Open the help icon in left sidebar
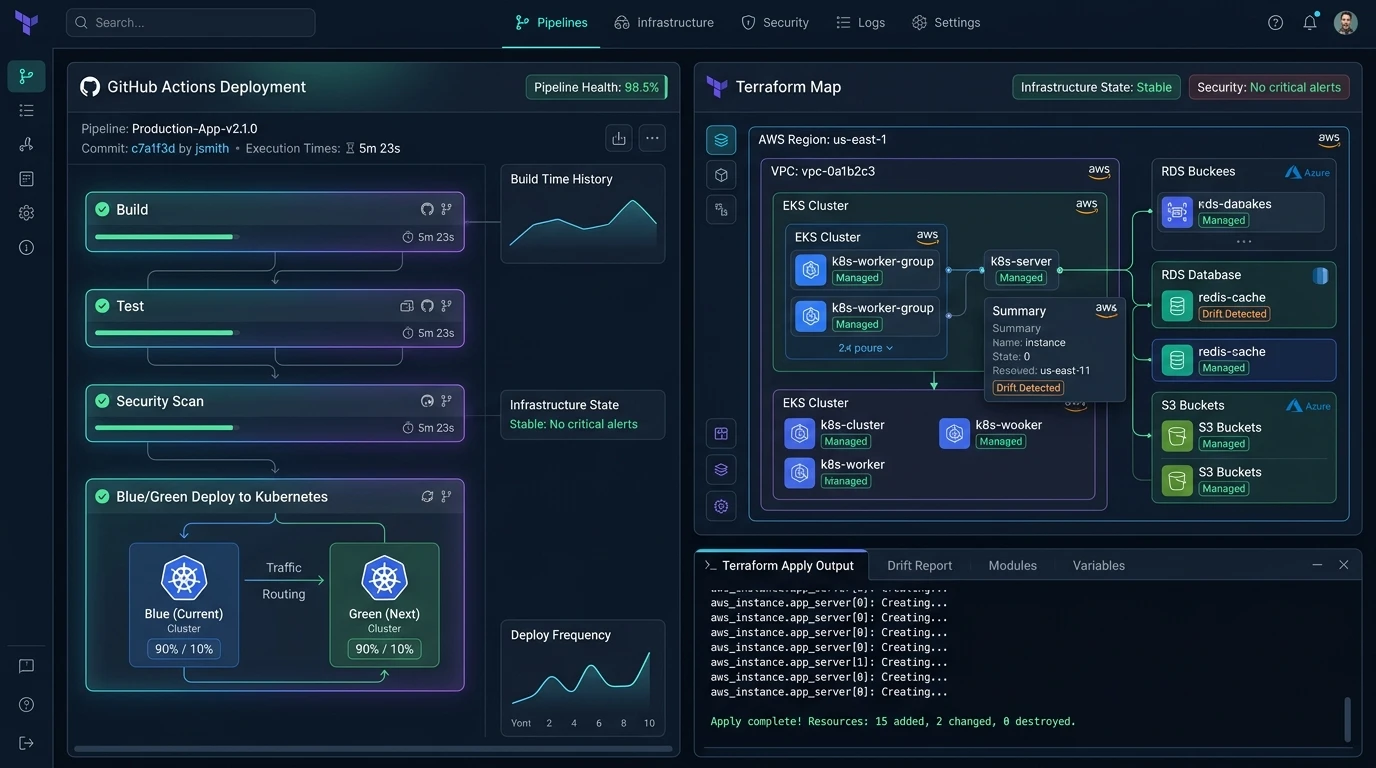The image size is (1376, 768). click(26, 704)
